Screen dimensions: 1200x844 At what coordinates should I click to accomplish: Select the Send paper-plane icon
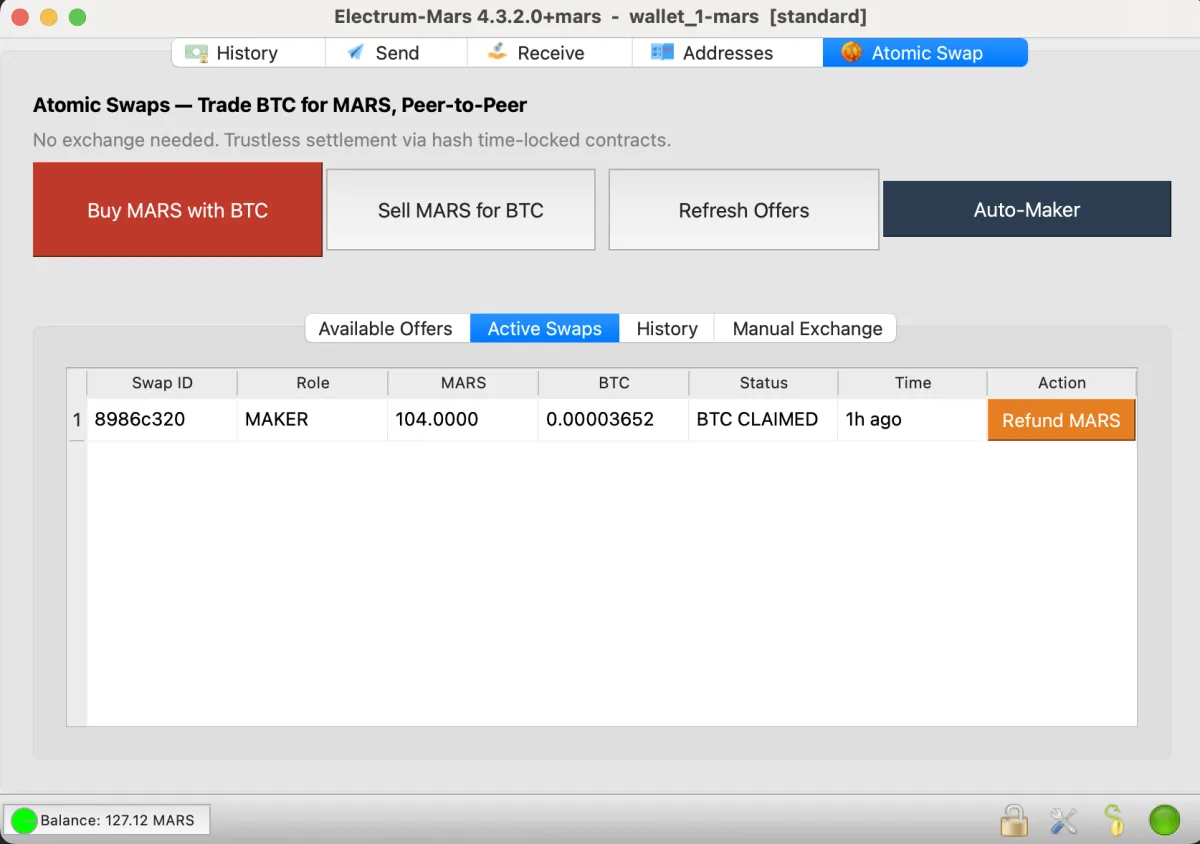[x=354, y=52]
